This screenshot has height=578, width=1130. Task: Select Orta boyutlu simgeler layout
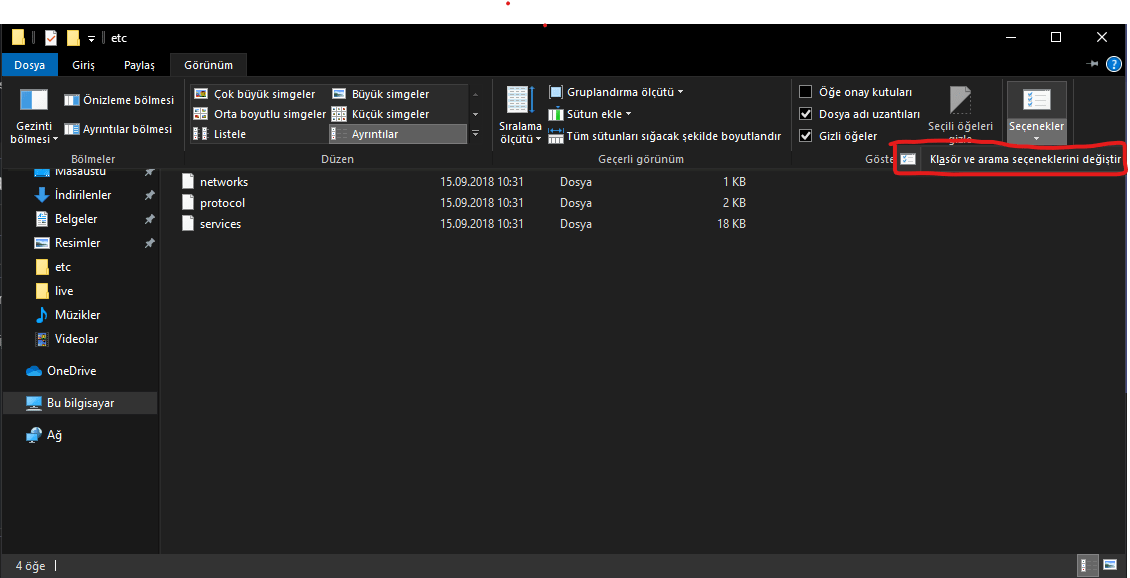click(259, 114)
